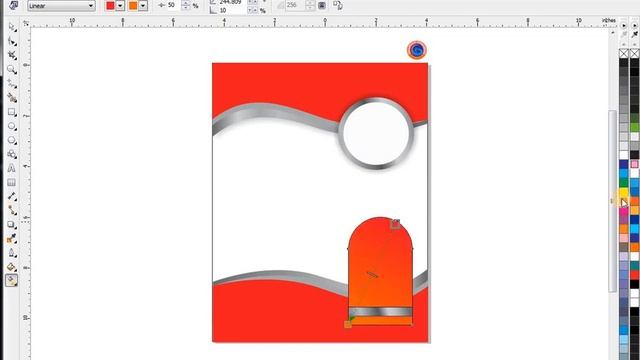Click the ruler origin corner box
Screen dimensions: 640x360
coord(26,24)
